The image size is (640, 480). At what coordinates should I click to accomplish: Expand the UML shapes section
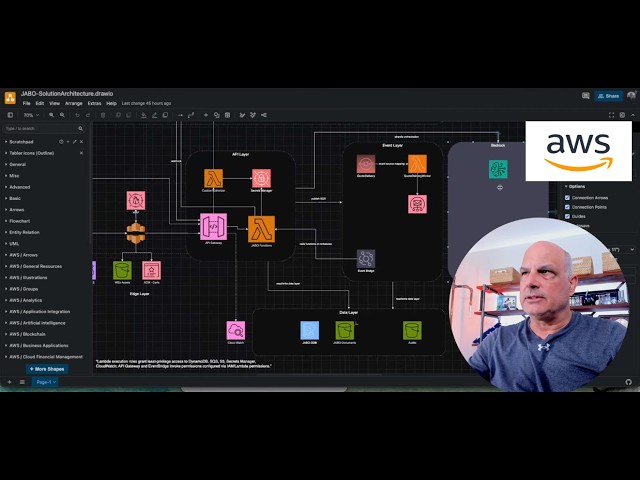12,244
